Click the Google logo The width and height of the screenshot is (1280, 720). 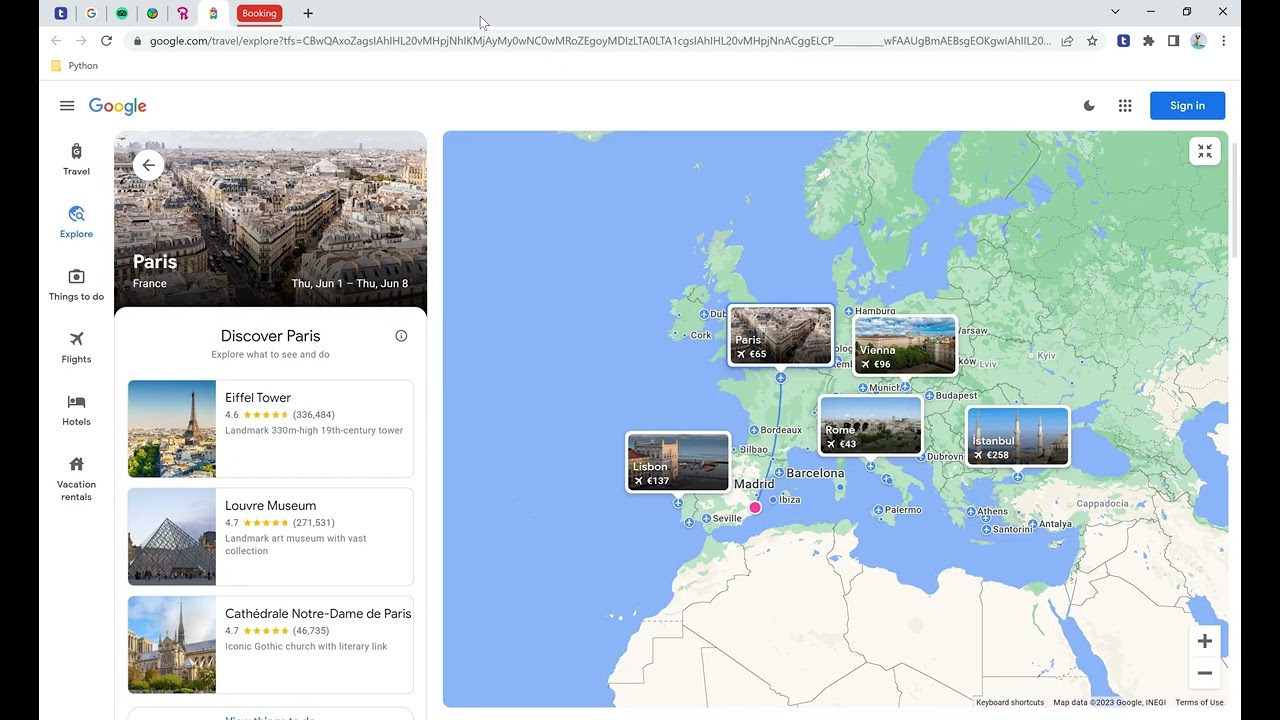(118, 106)
